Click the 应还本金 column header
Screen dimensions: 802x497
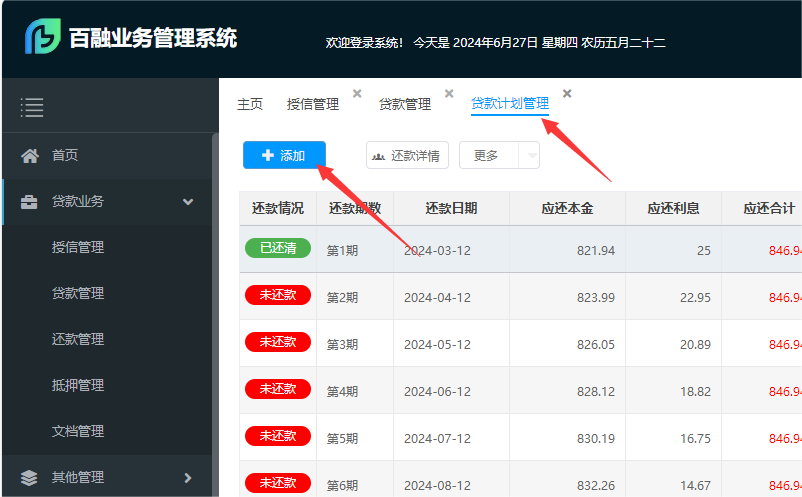pyautogui.click(x=567, y=209)
